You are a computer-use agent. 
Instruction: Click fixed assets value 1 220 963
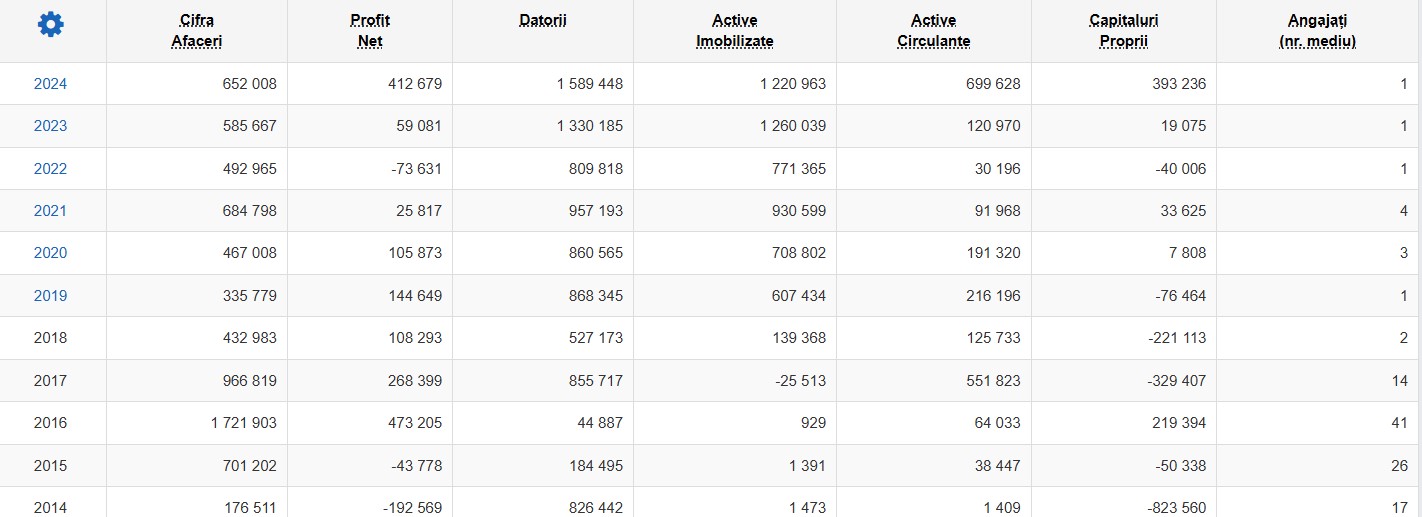pos(793,84)
